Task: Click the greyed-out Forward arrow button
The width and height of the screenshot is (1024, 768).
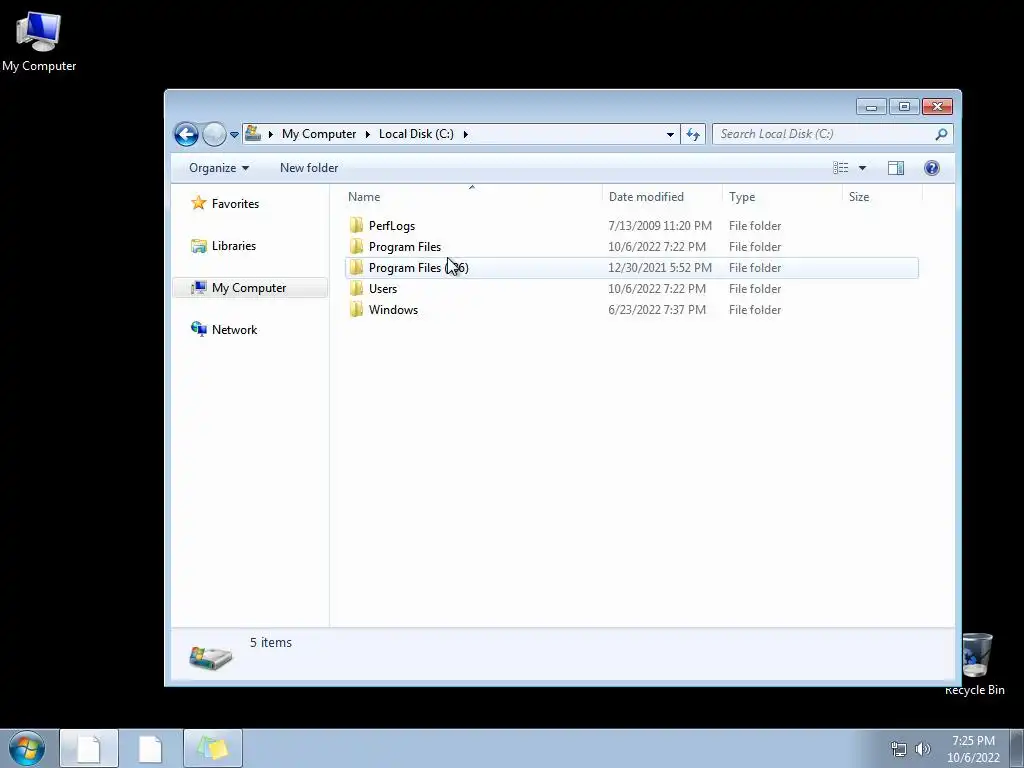Action: point(214,135)
